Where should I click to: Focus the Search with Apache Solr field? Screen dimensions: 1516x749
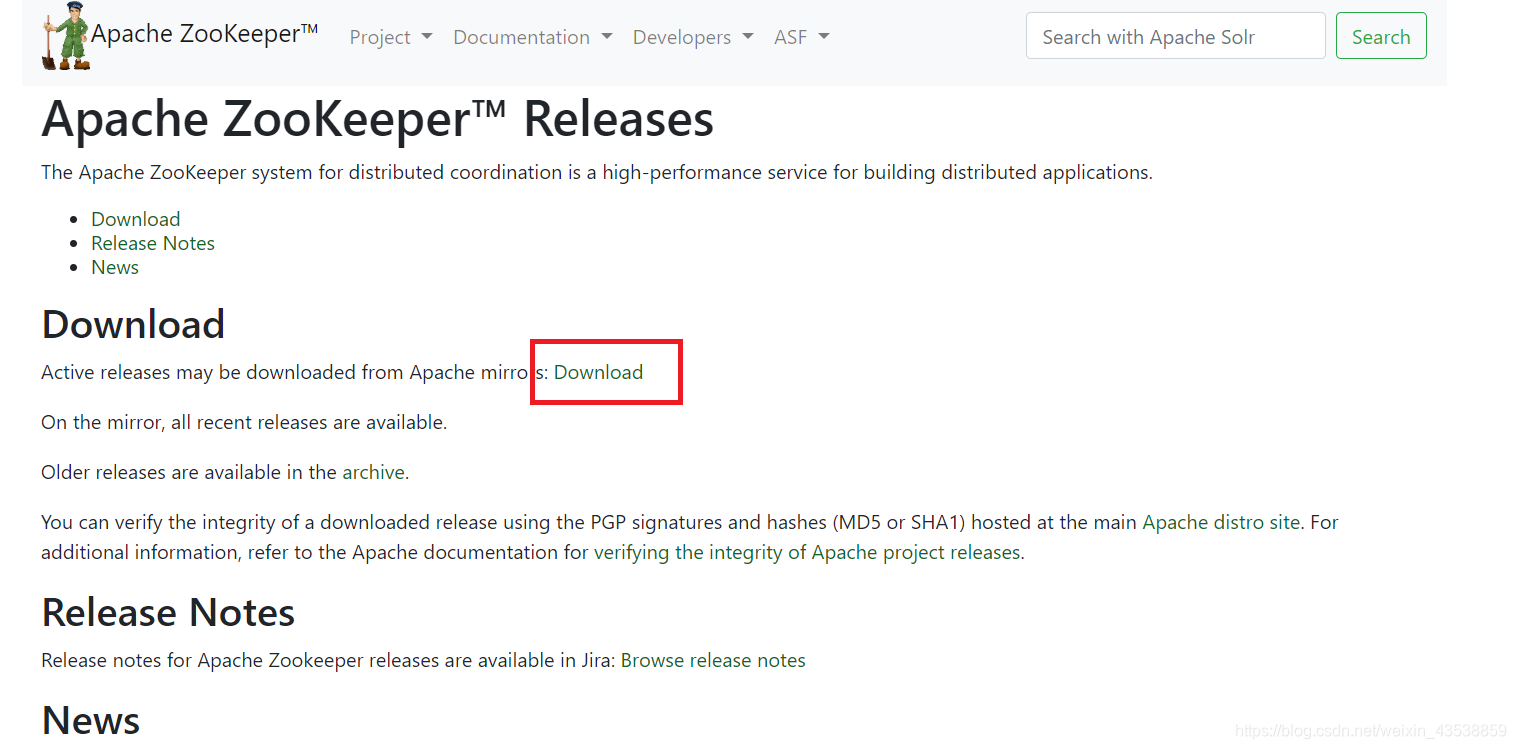coord(1175,36)
